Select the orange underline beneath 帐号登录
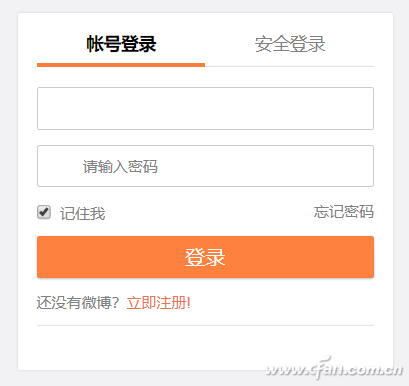Viewport: 409px width, 386px height. (121, 65)
